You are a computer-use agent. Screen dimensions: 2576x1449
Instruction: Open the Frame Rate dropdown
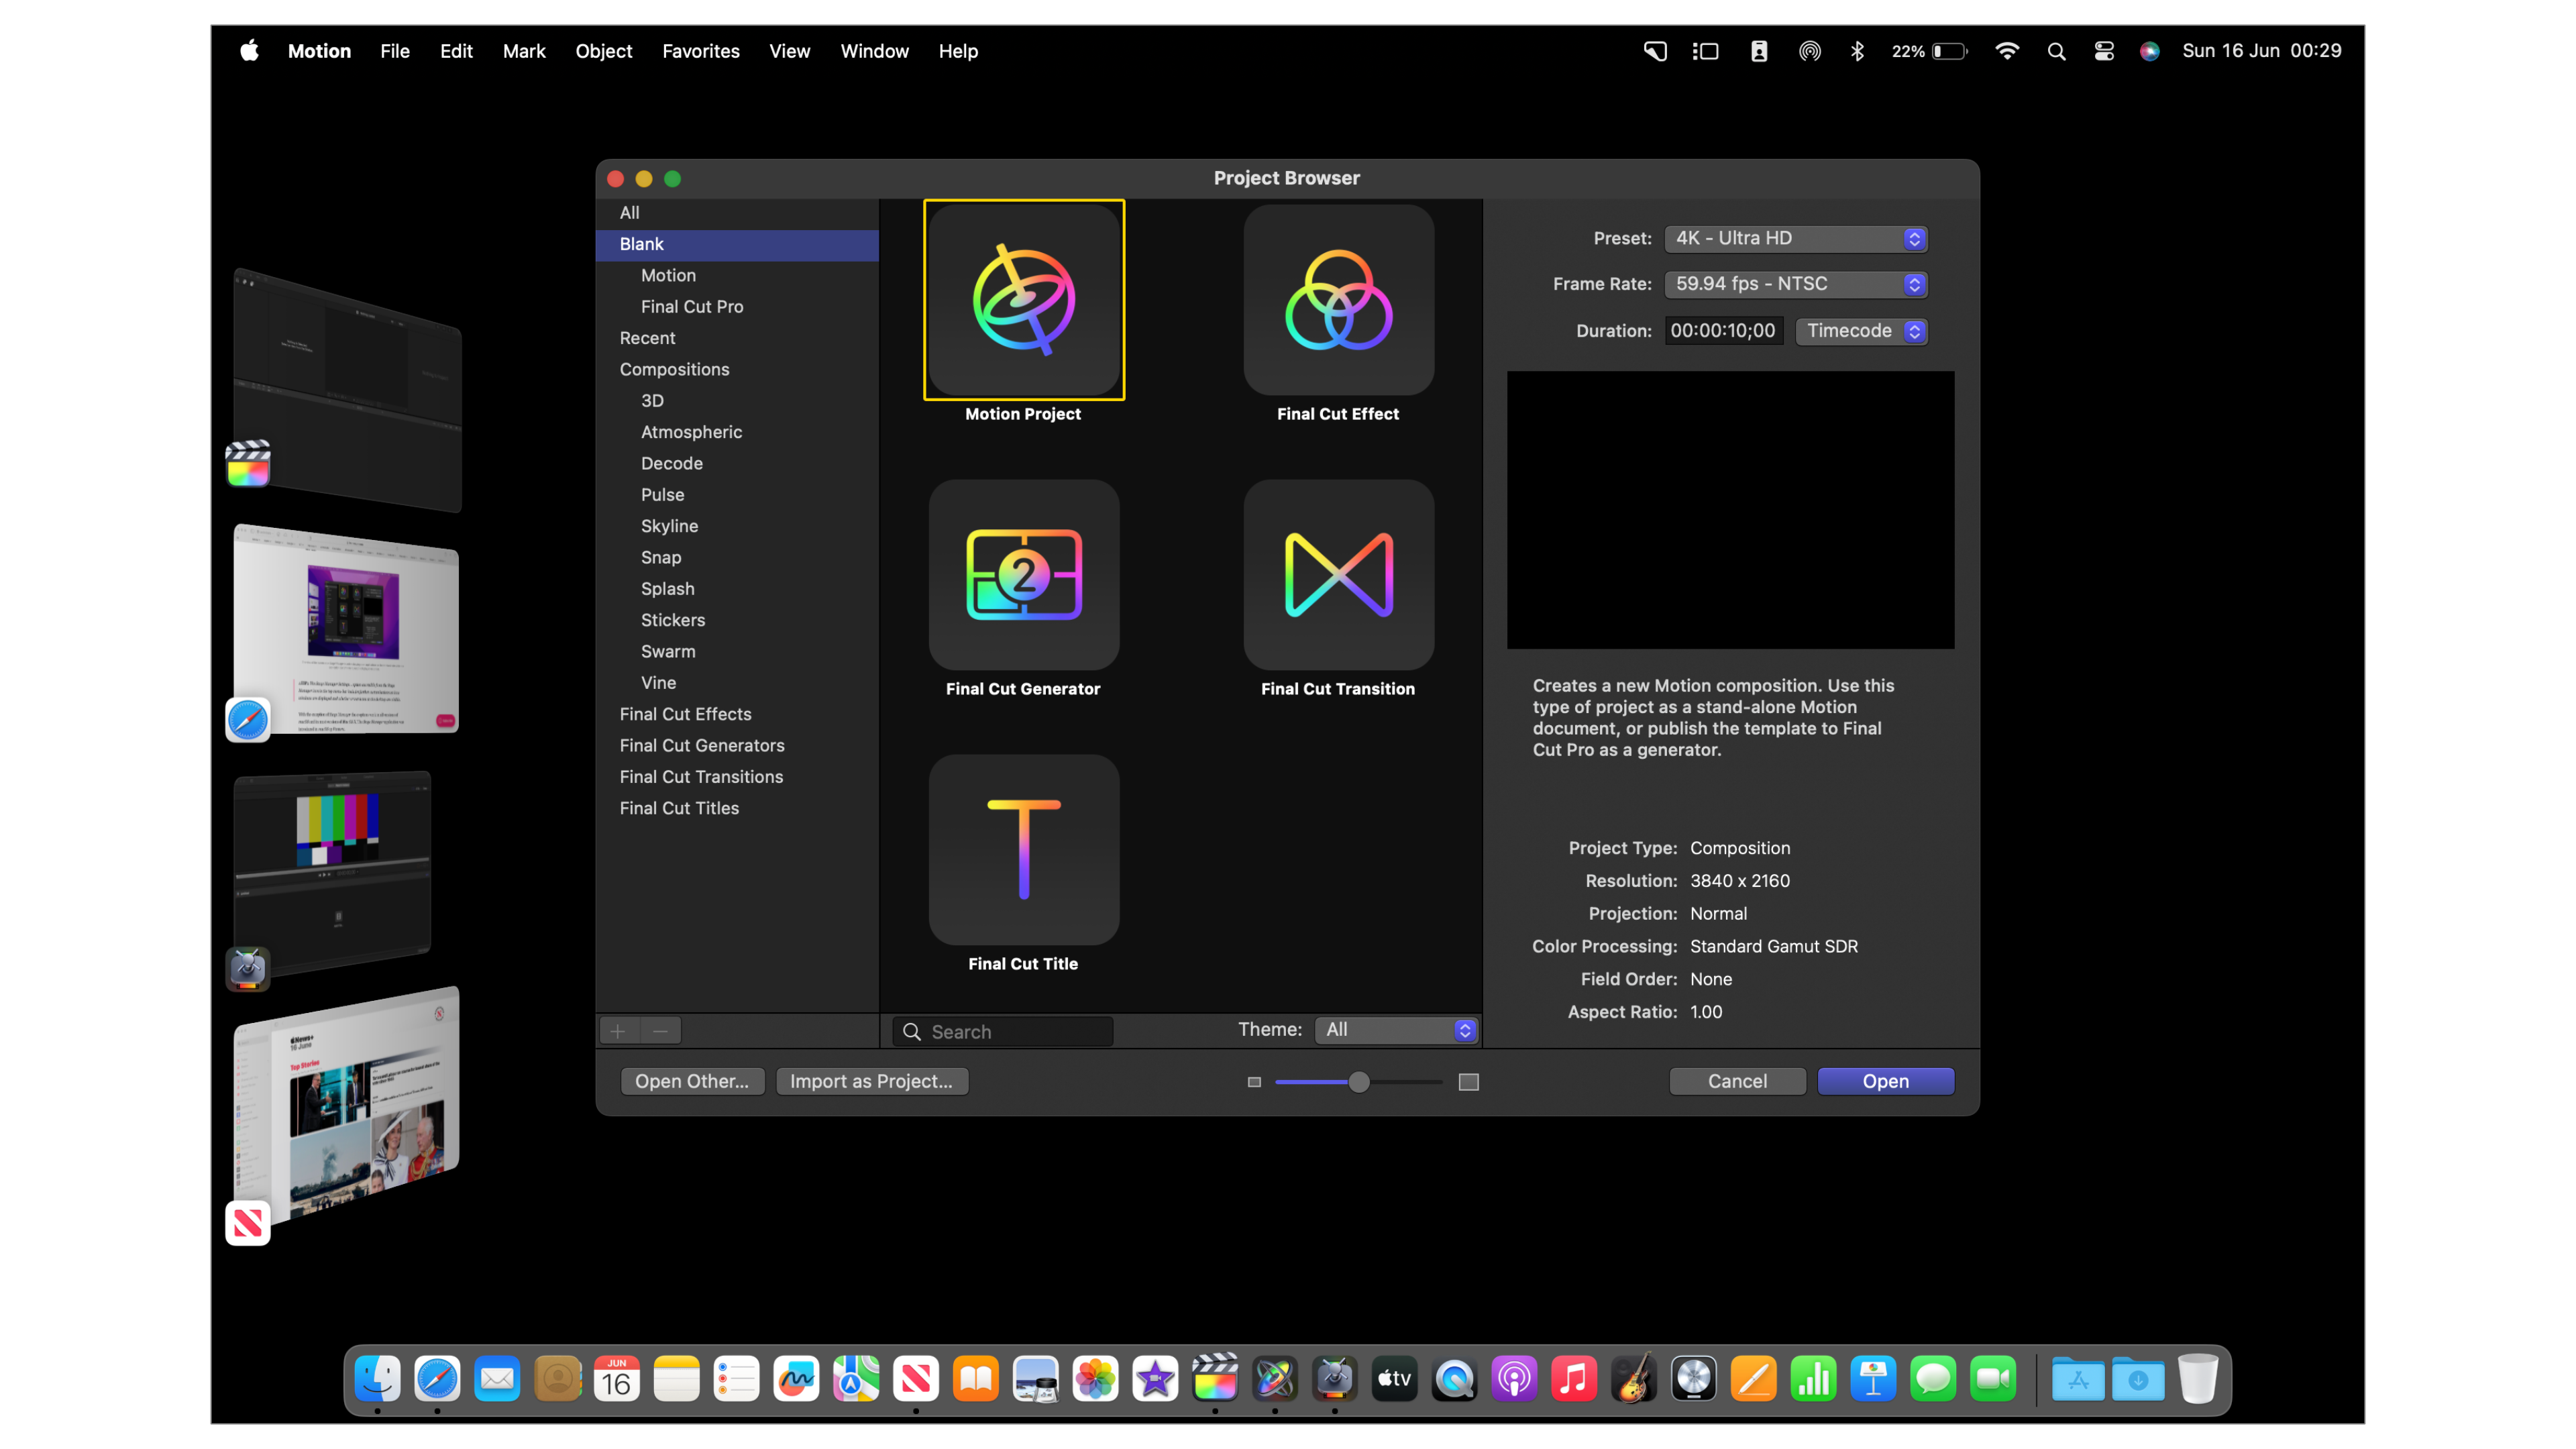point(1796,285)
